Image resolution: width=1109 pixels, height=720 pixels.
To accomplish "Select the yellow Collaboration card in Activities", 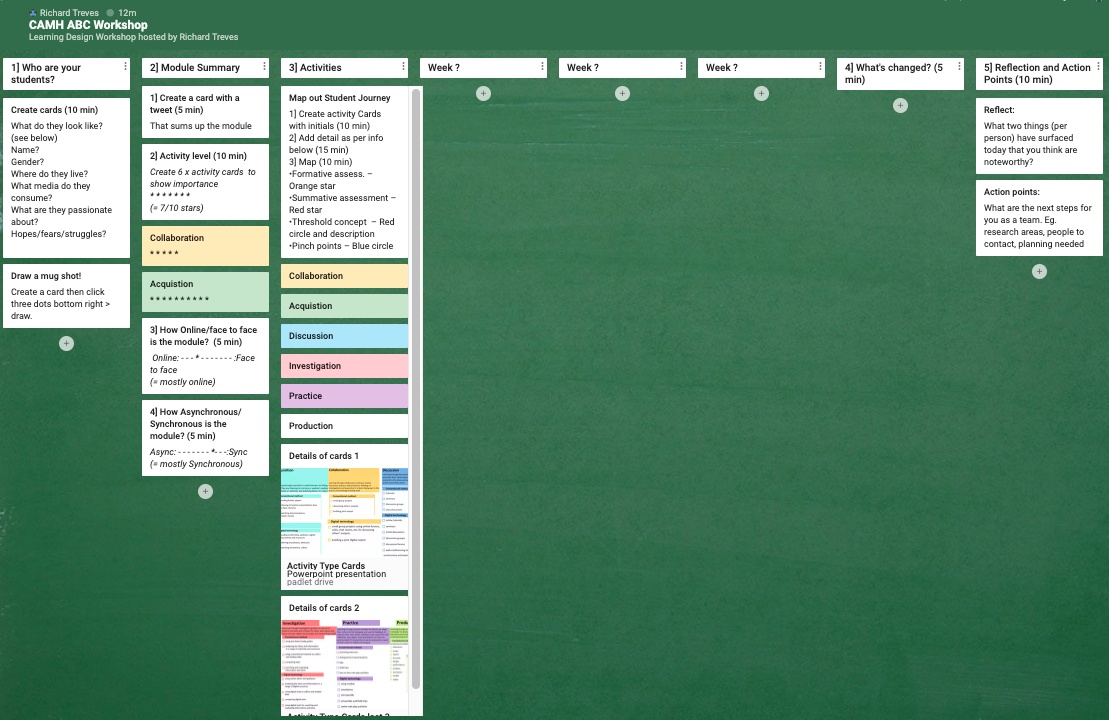I will (344, 276).
